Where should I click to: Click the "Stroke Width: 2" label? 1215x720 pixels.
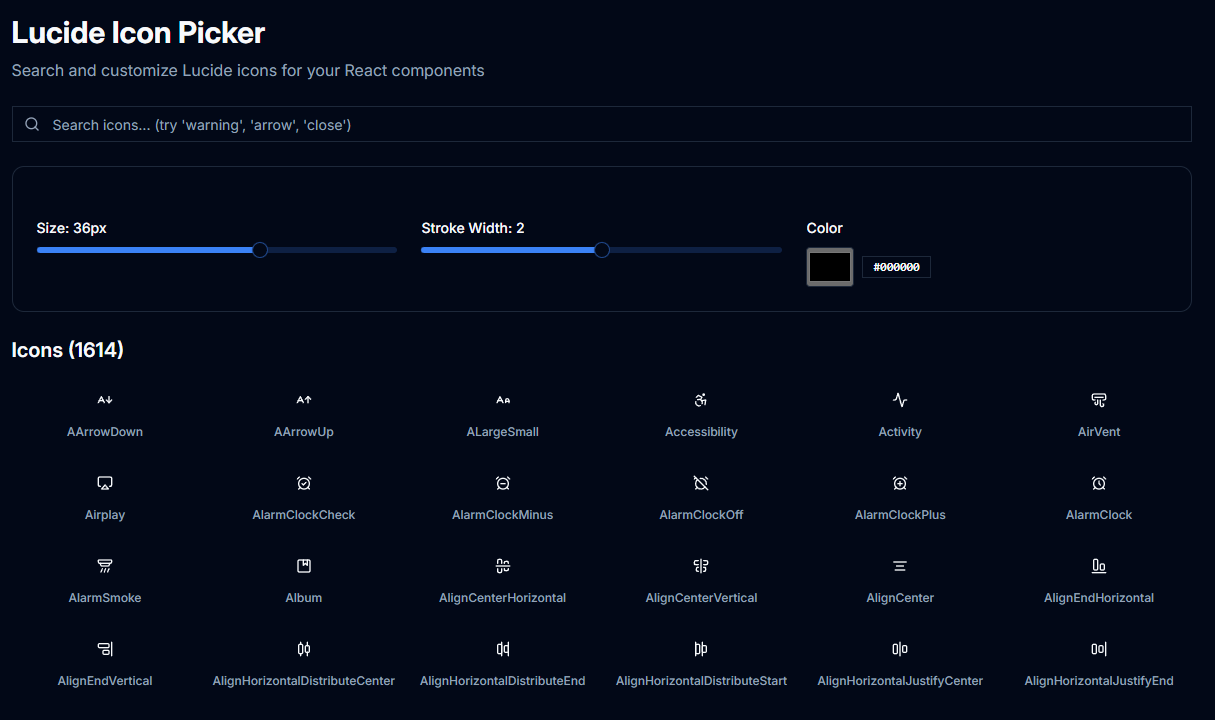coord(473,228)
